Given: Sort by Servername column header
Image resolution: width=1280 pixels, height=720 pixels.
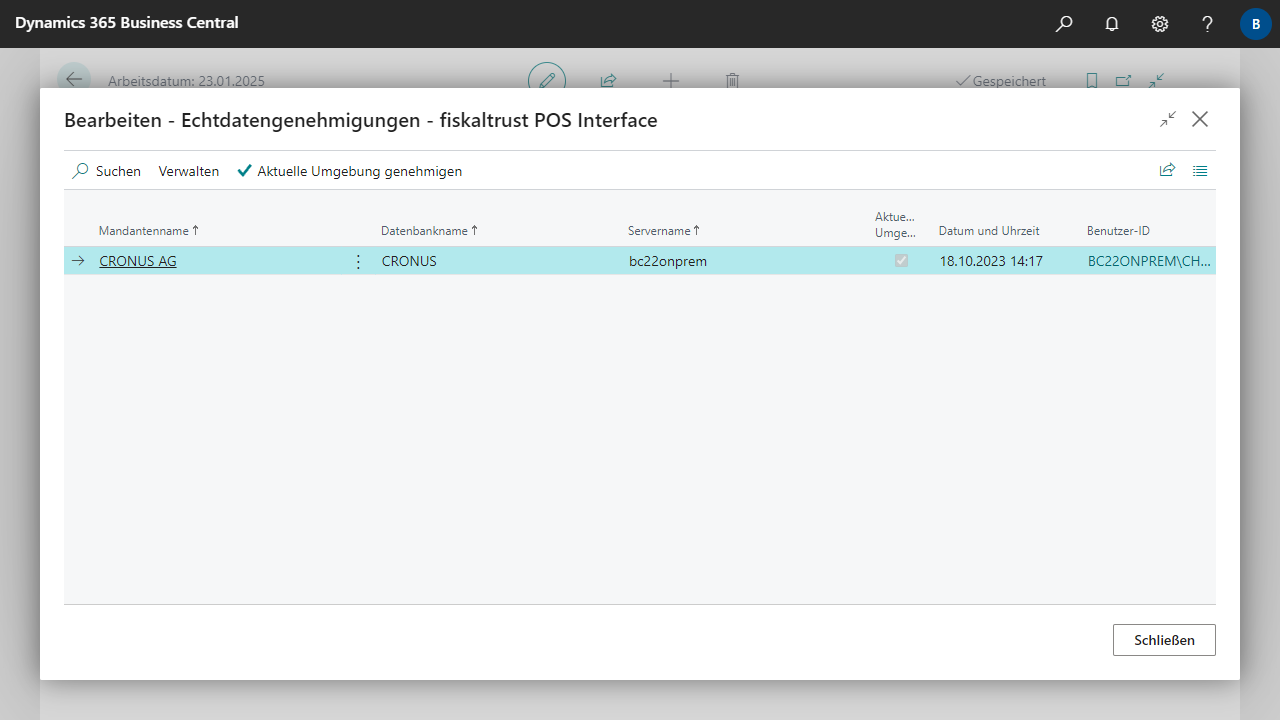Looking at the screenshot, I should (x=664, y=231).
